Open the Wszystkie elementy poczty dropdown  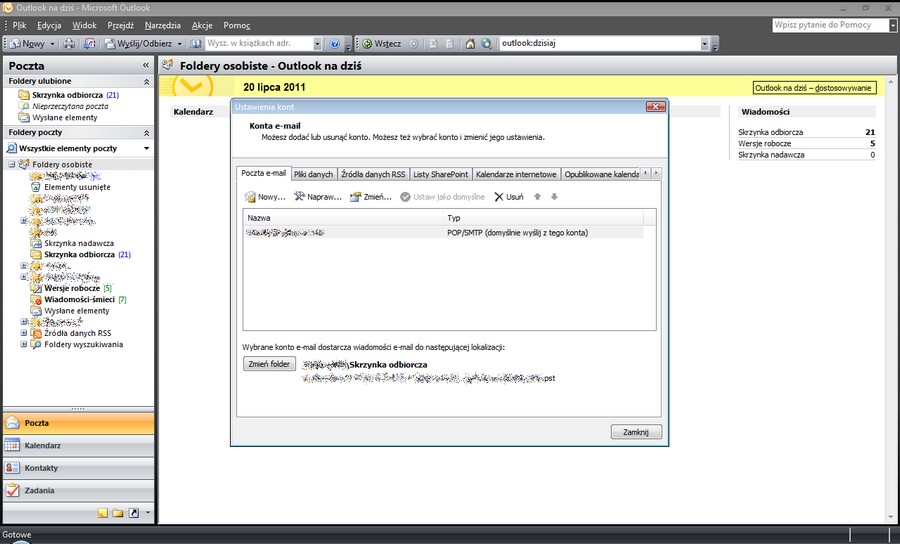147,148
